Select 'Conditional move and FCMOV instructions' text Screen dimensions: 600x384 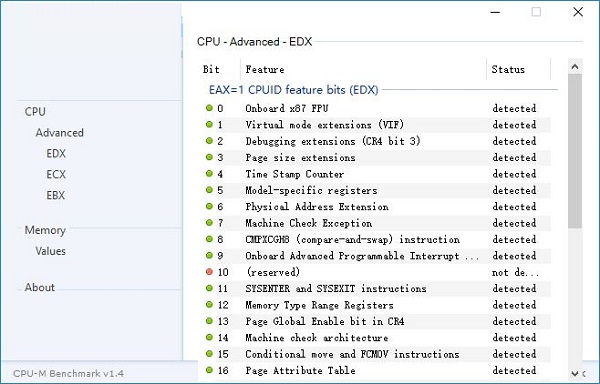point(352,354)
